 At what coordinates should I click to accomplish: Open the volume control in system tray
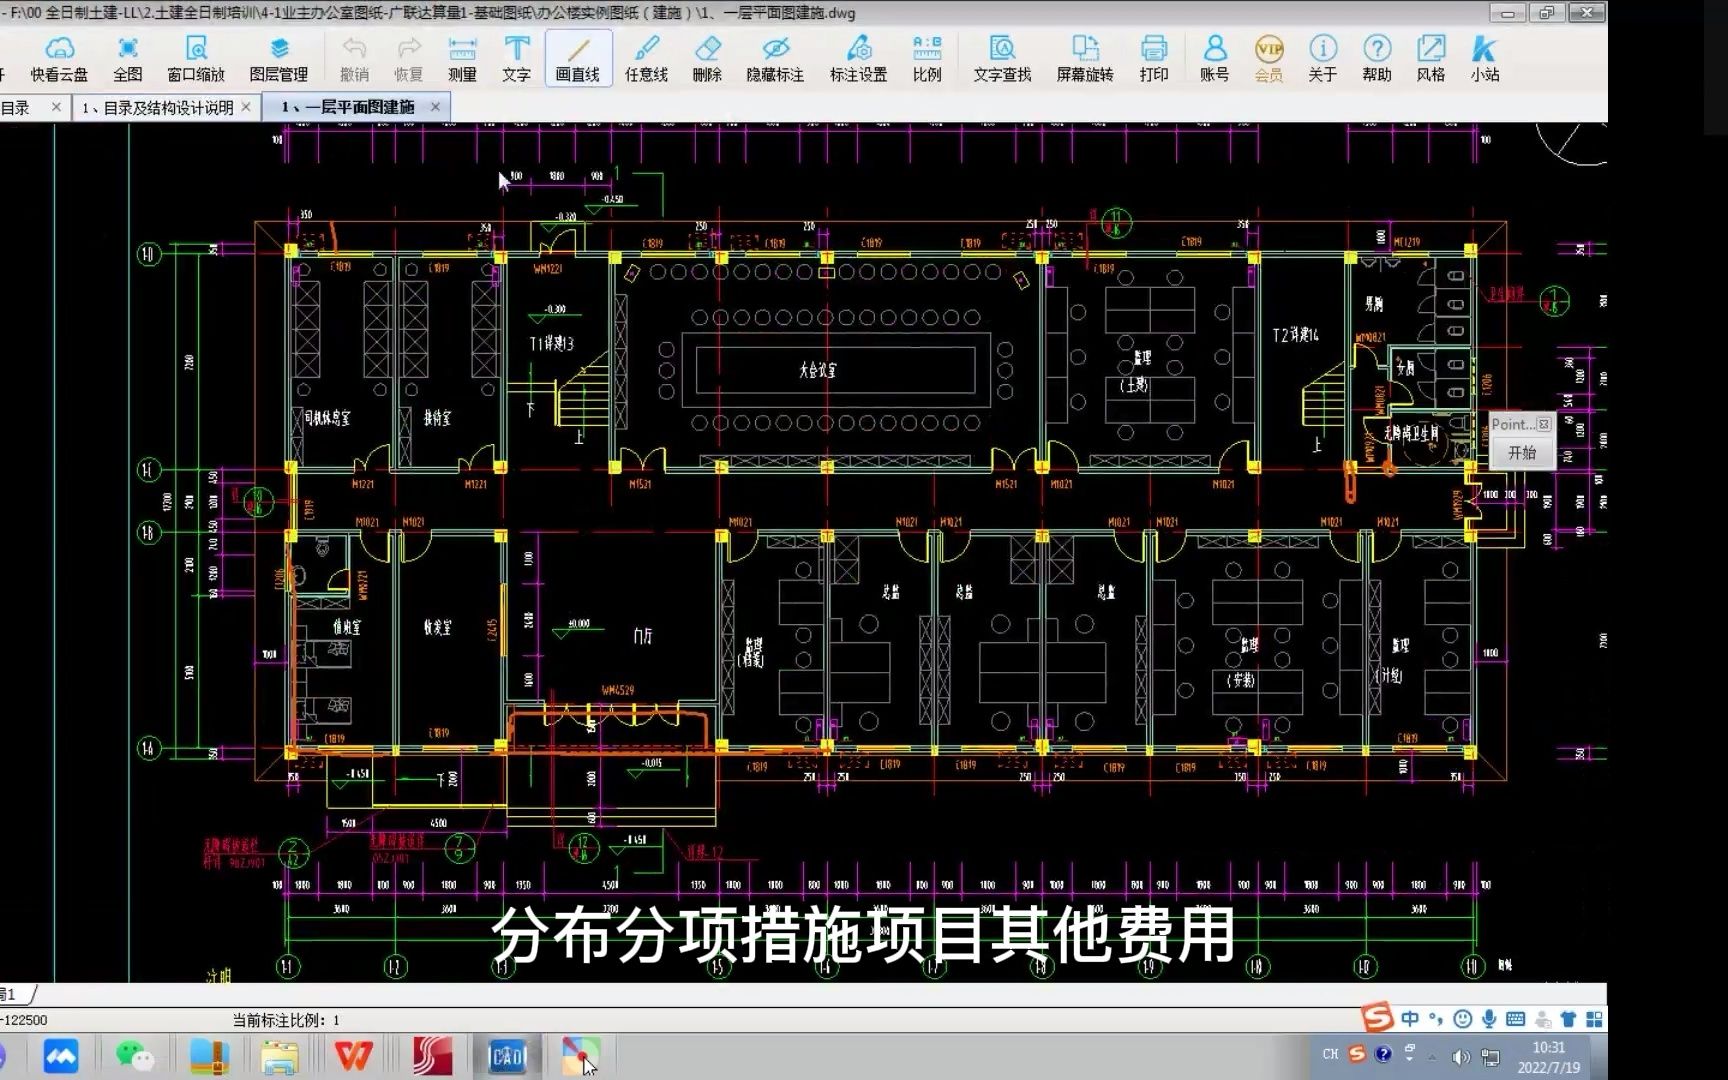pyautogui.click(x=1460, y=1054)
